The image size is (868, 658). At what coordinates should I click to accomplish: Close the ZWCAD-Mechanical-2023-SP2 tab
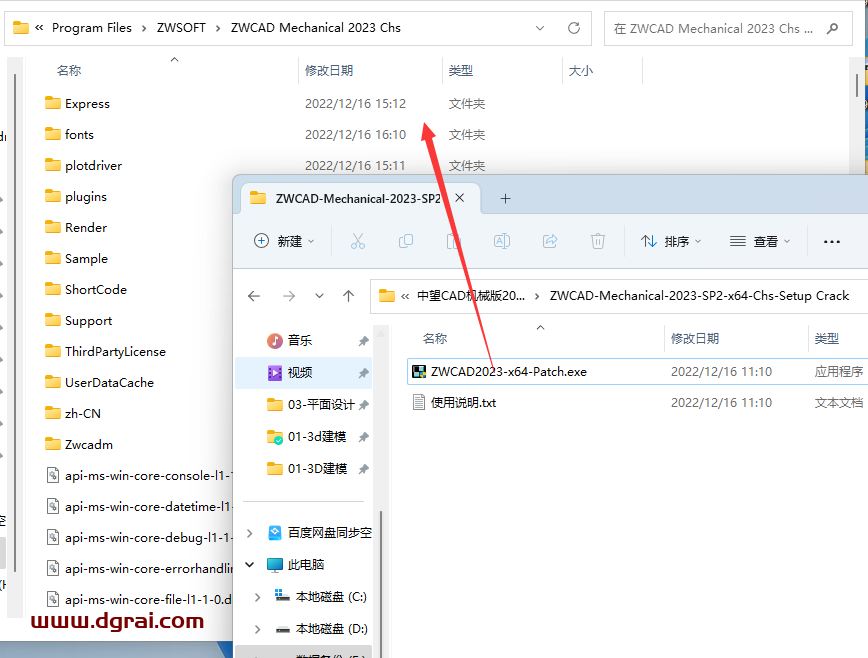pyautogui.click(x=459, y=198)
